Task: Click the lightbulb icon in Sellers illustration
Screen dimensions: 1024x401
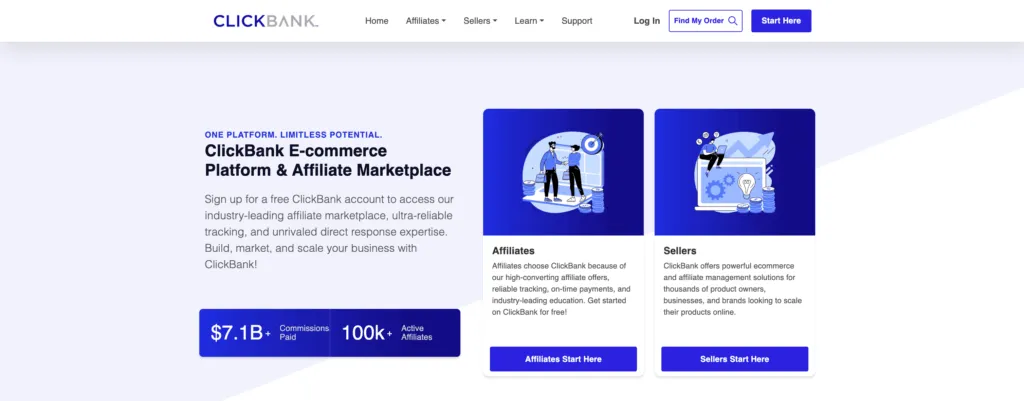Action: tap(744, 184)
